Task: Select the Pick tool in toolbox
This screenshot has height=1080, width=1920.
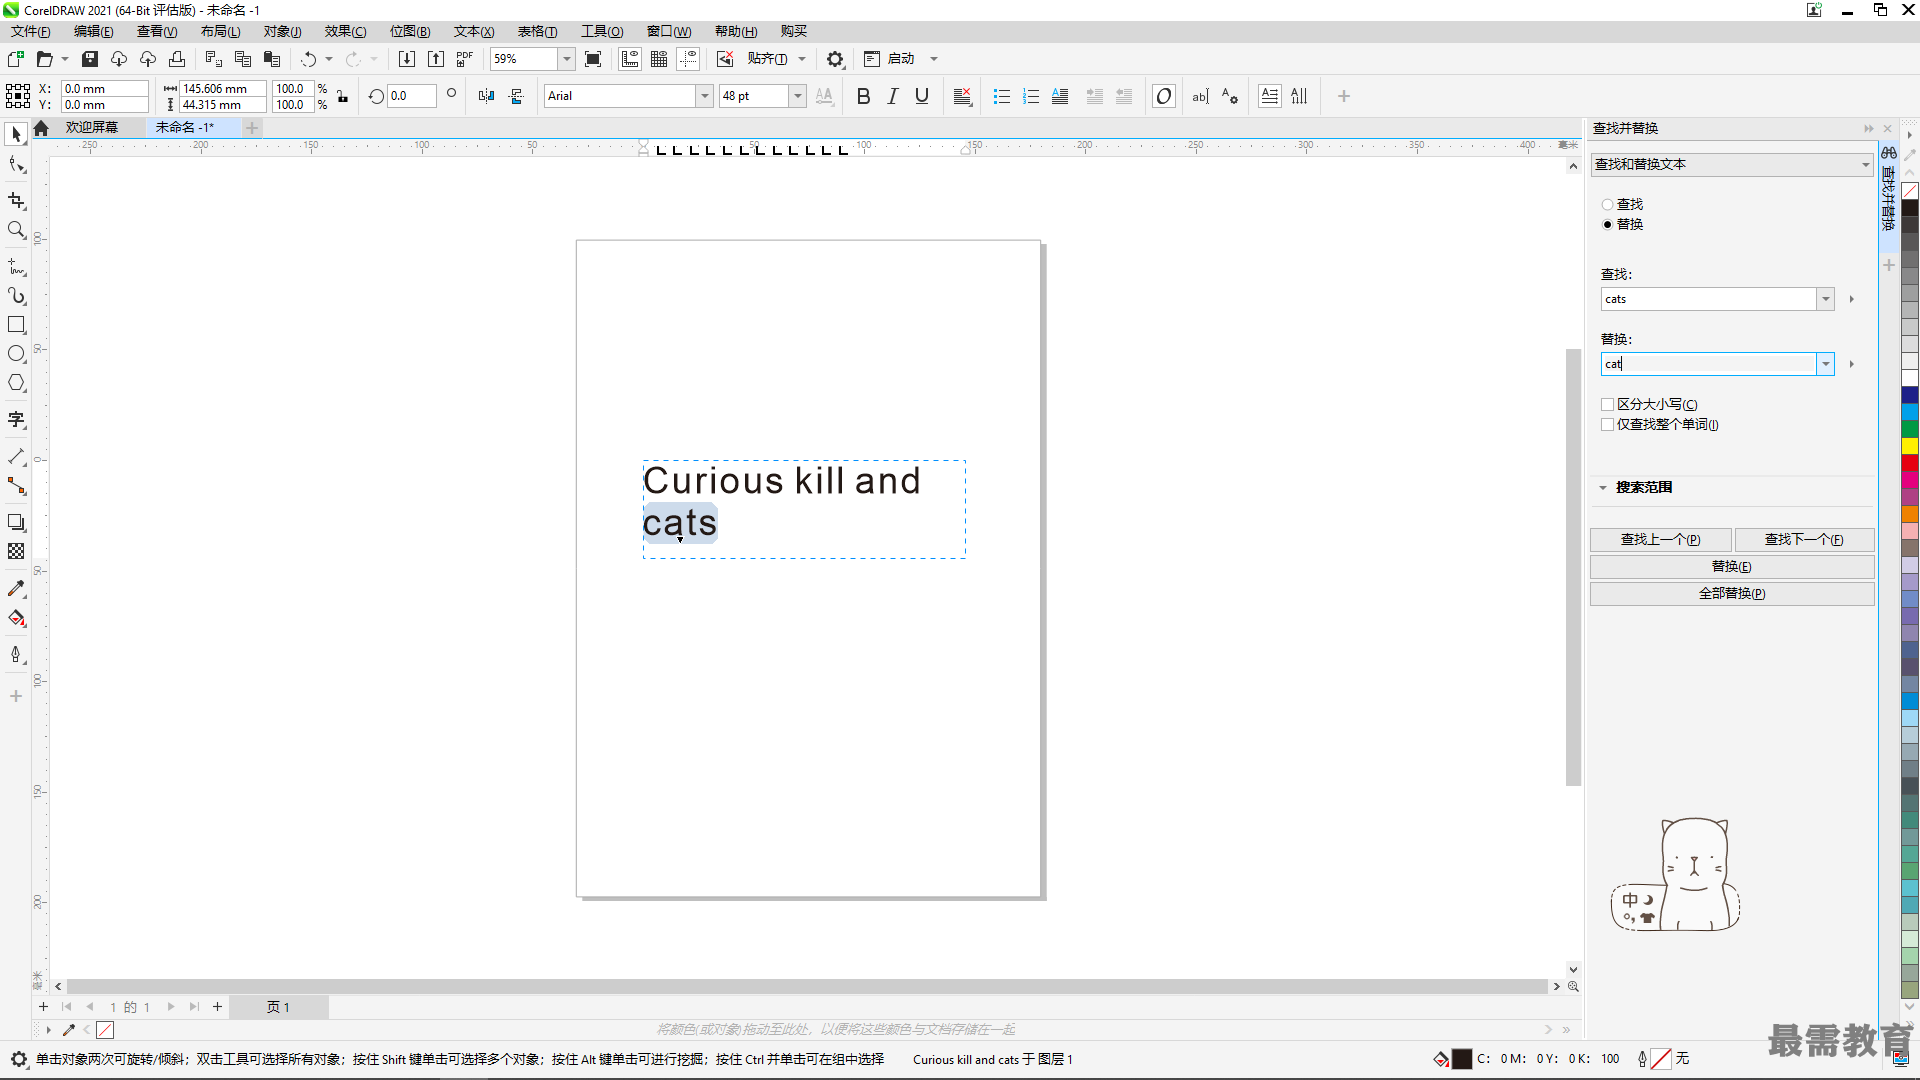Action: click(16, 134)
